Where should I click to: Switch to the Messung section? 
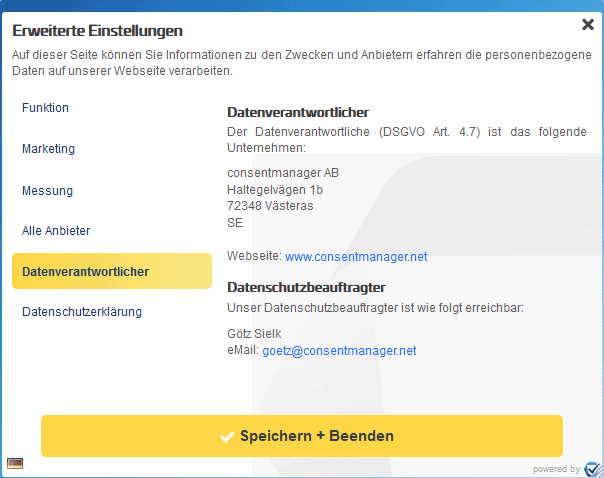pyautogui.click(x=47, y=191)
